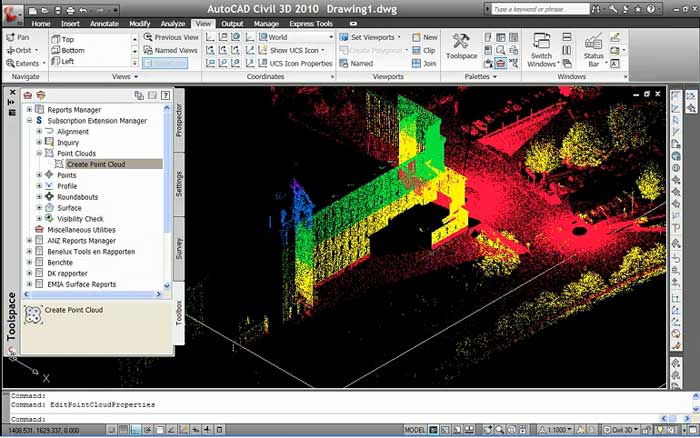Toggle ortho mode in status bar
Image resolution: width=700 pixels, height=438 pixels.
136,430
